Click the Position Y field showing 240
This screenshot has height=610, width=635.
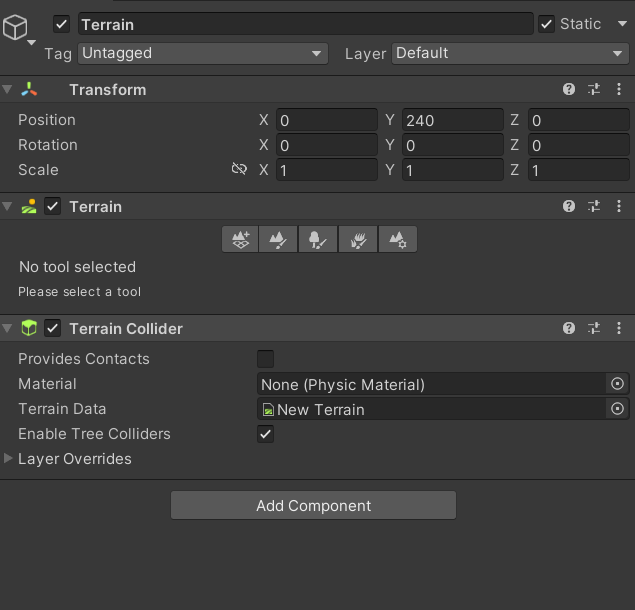pos(453,120)
